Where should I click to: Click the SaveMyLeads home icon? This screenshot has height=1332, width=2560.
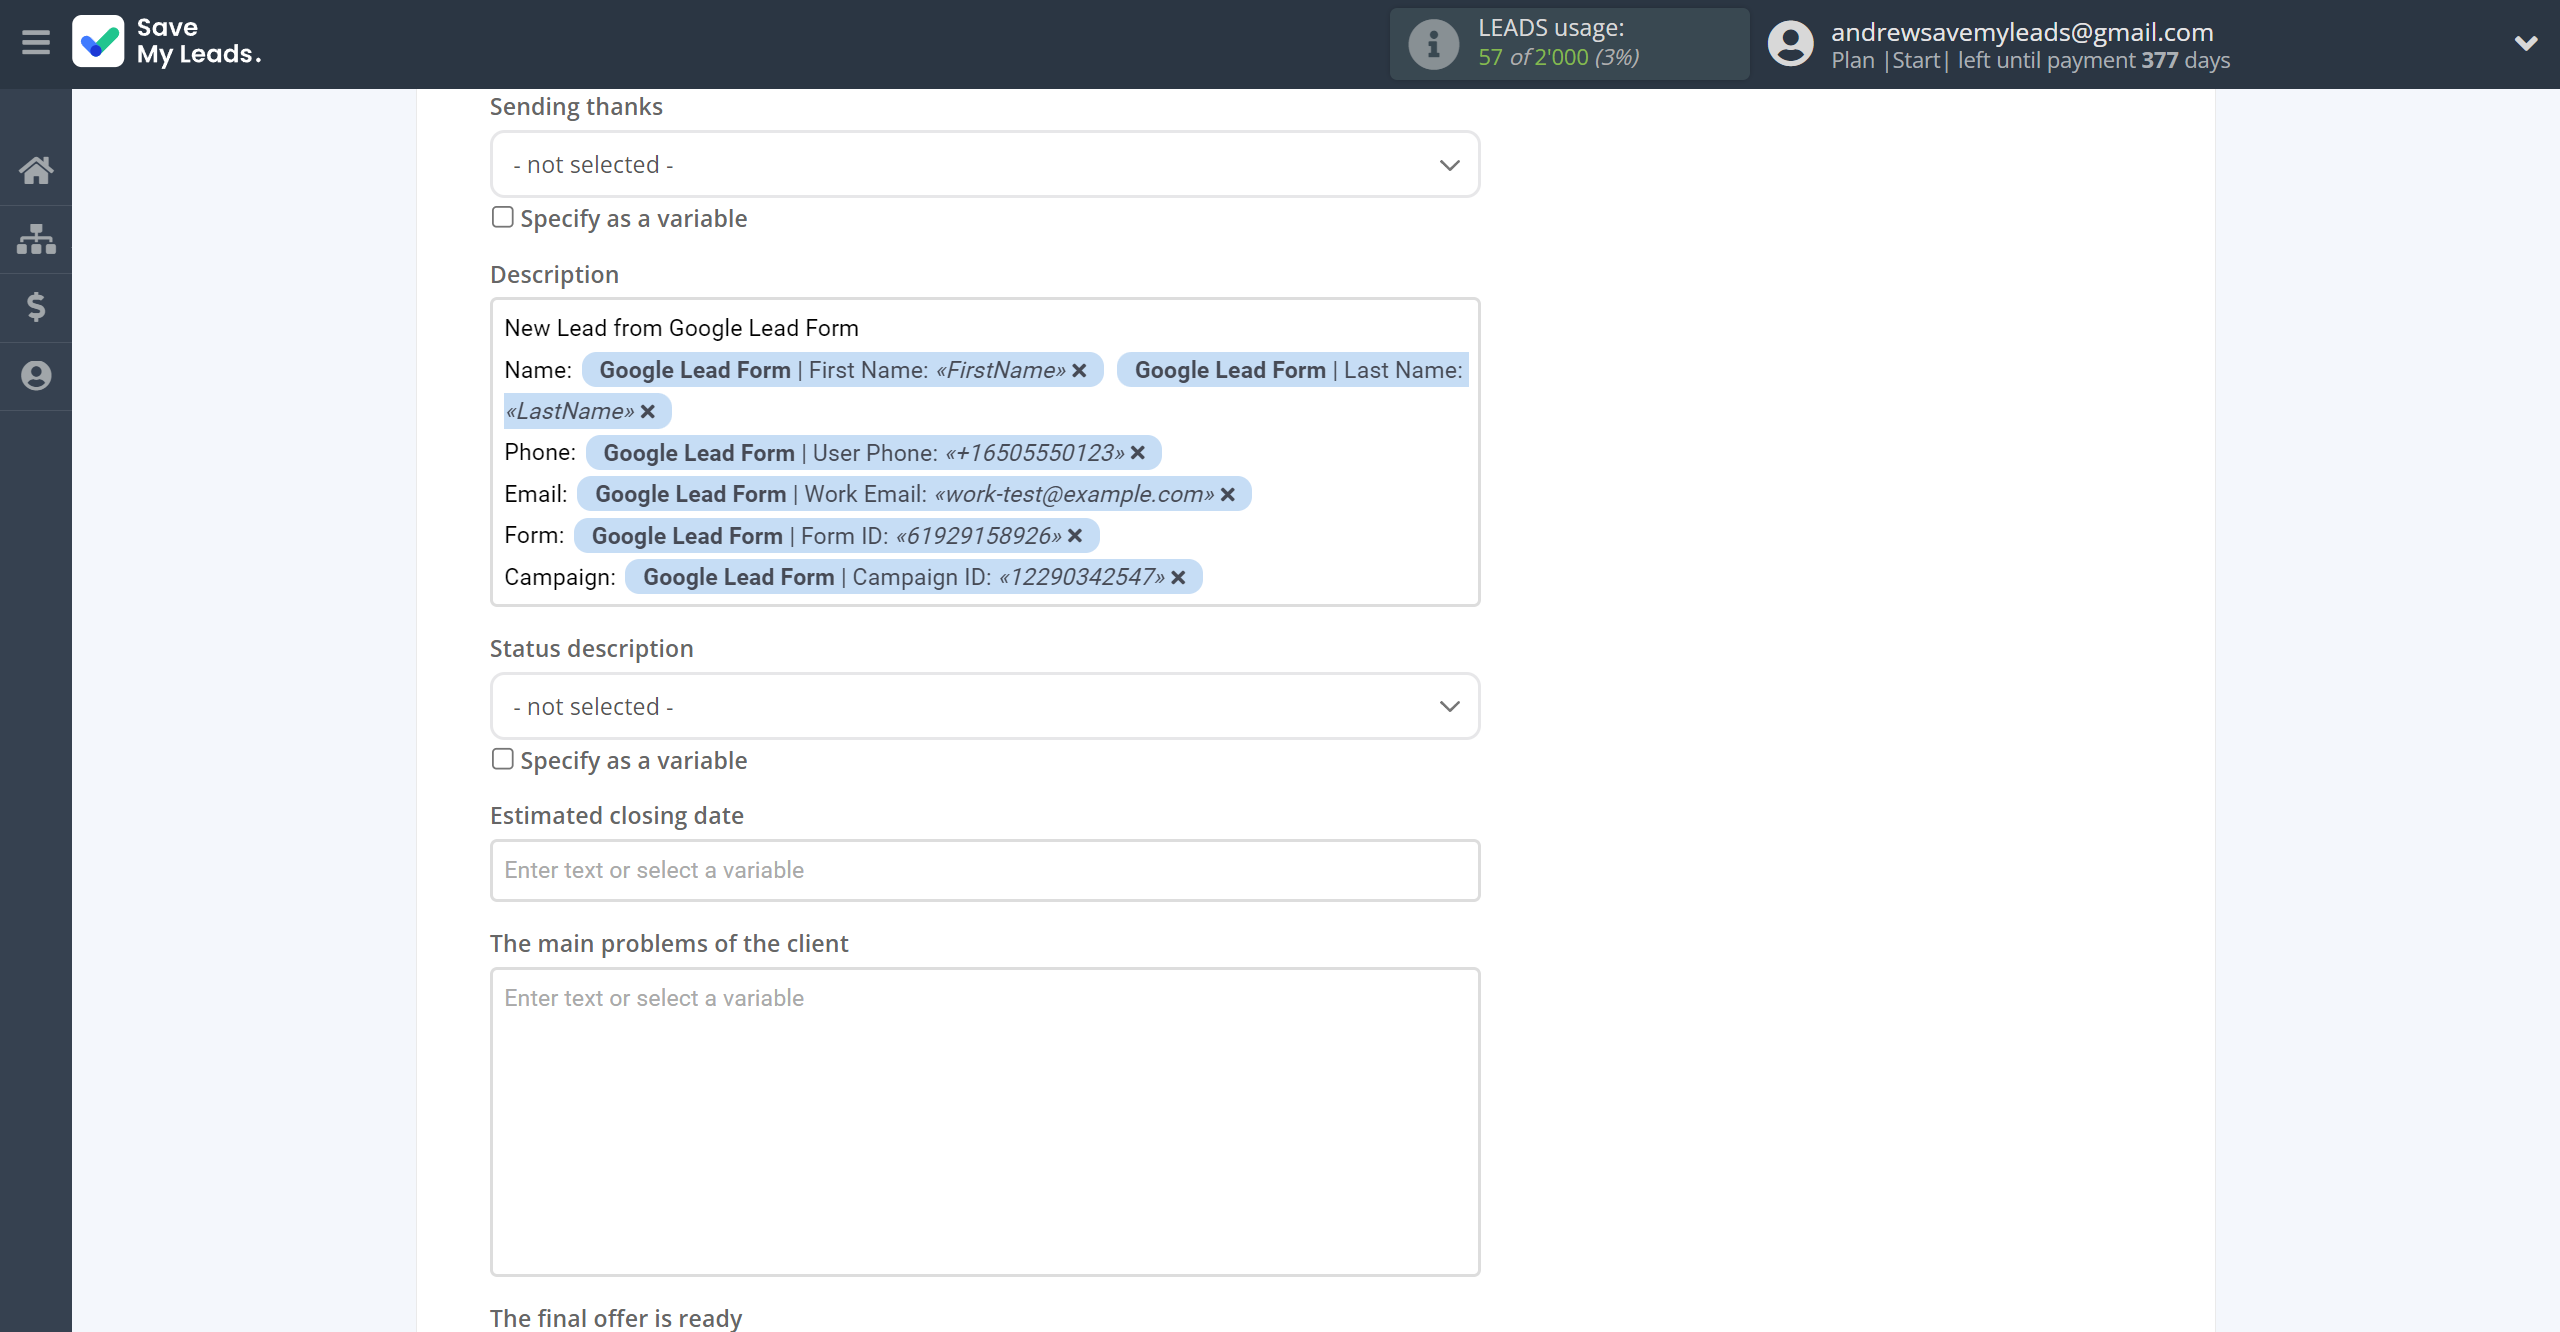36,169
